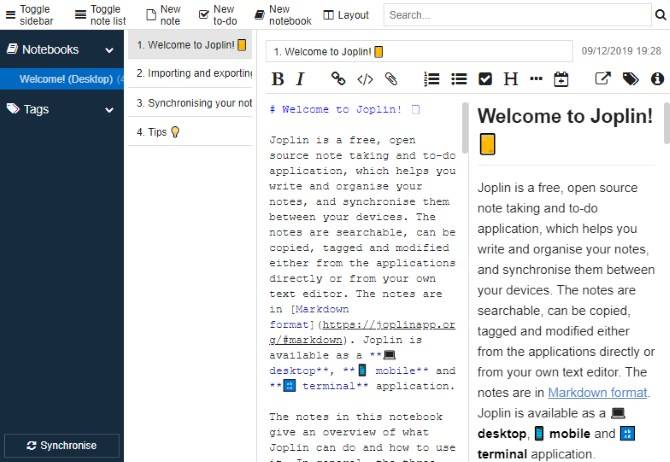The width and height of the screenshot is (670, 462).
Task: Open note 3. Synchronising your notes
Action: (x=190, y=103)
